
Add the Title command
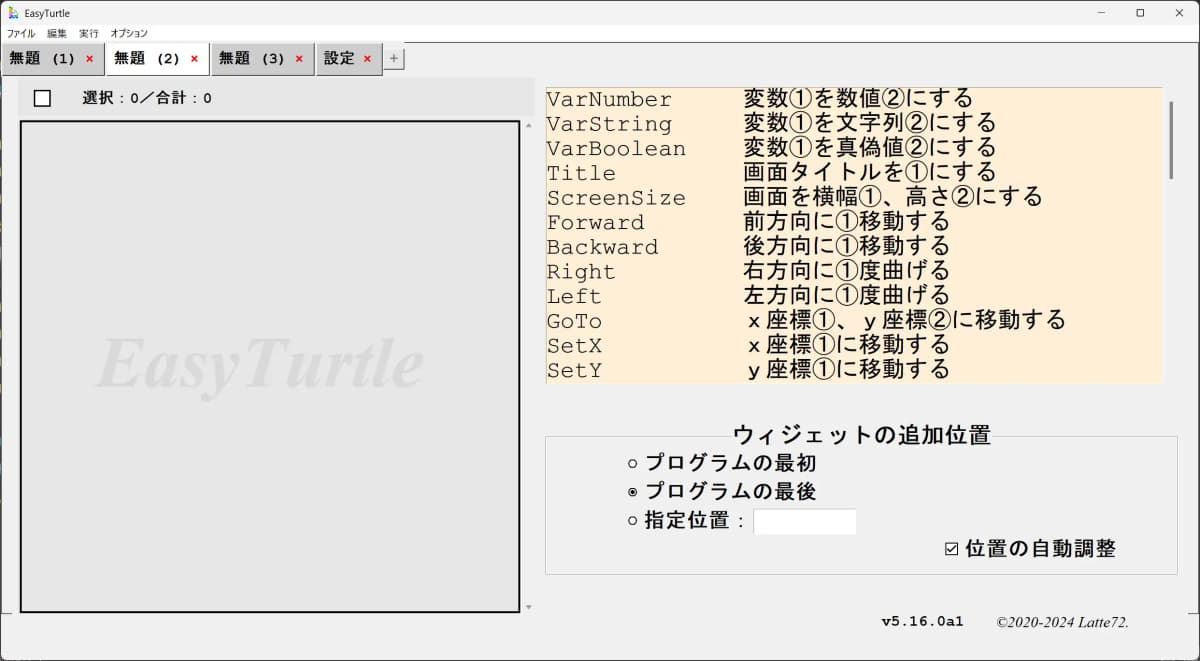855,173
